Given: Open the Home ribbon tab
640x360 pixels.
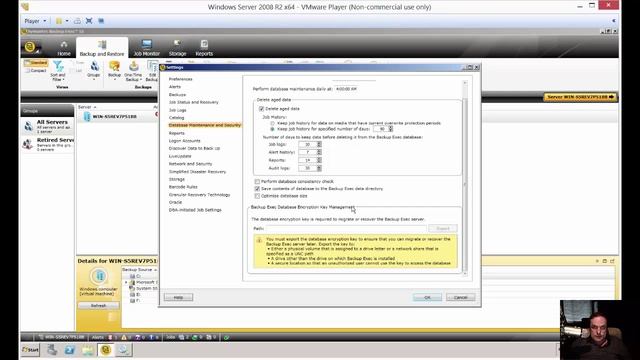Looking at the screenshot, I should click(64, 48).
